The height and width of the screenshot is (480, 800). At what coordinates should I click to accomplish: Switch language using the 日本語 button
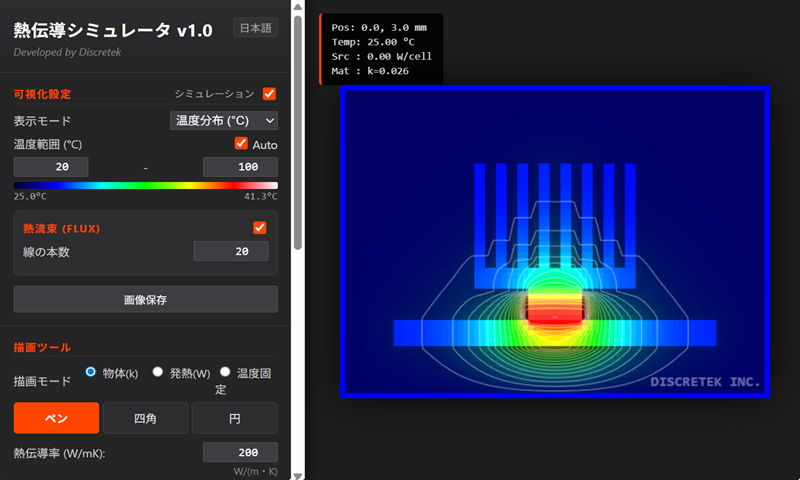pyautogui.click(x=256, y=29)
